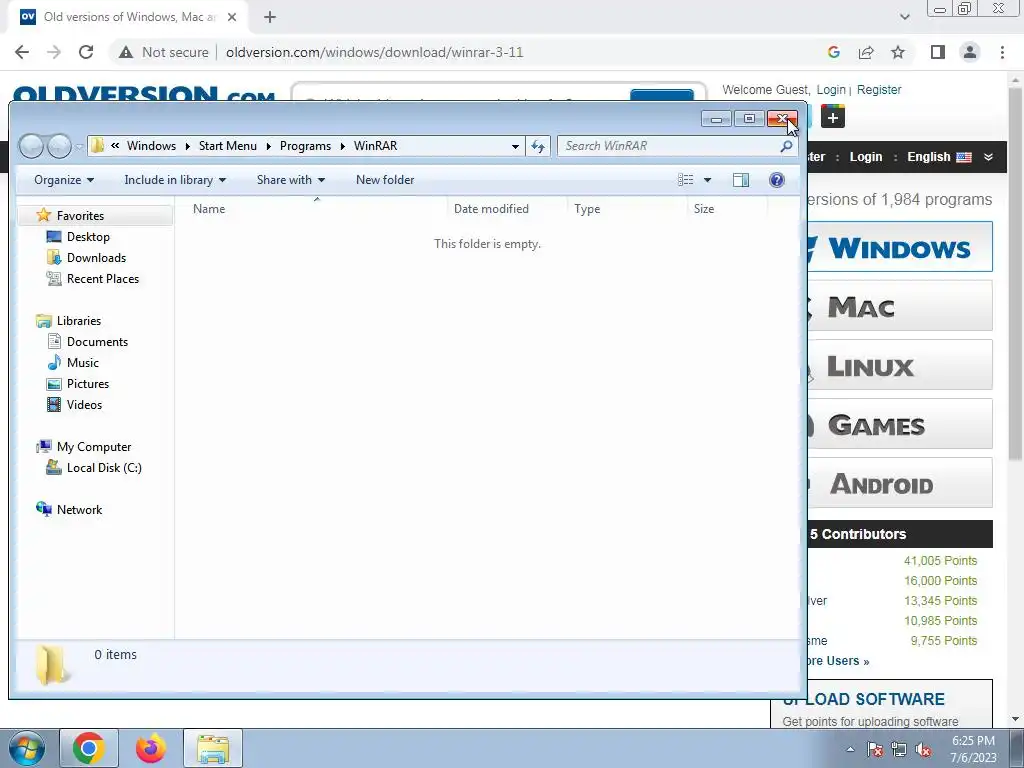This screenshot has width=1024, height=768.
Task: Click the Programs breadcrumb segment
Action: pos(305,146)
